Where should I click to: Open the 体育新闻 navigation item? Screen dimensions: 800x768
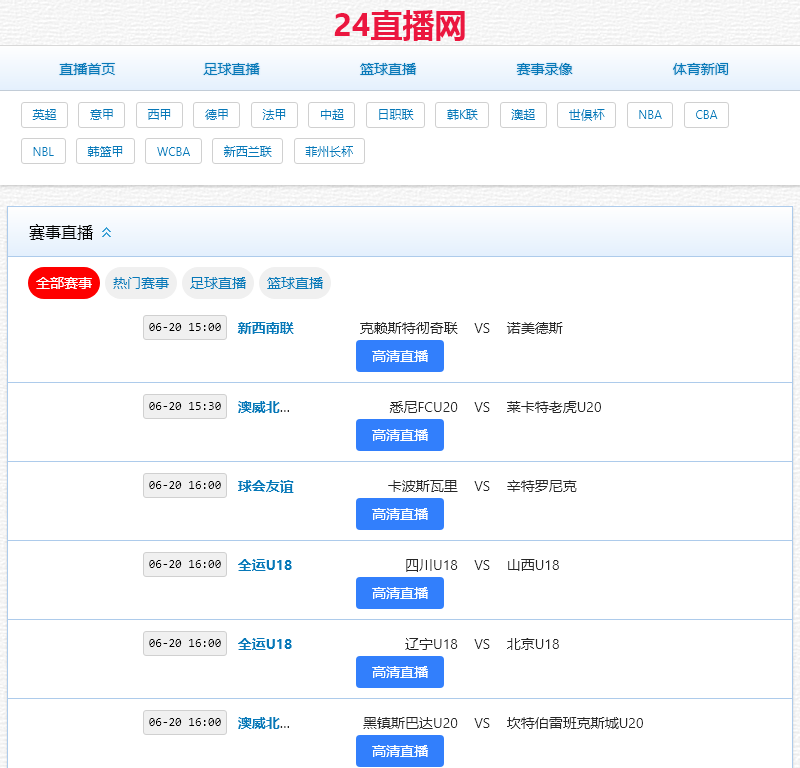(x=701, y=69)
